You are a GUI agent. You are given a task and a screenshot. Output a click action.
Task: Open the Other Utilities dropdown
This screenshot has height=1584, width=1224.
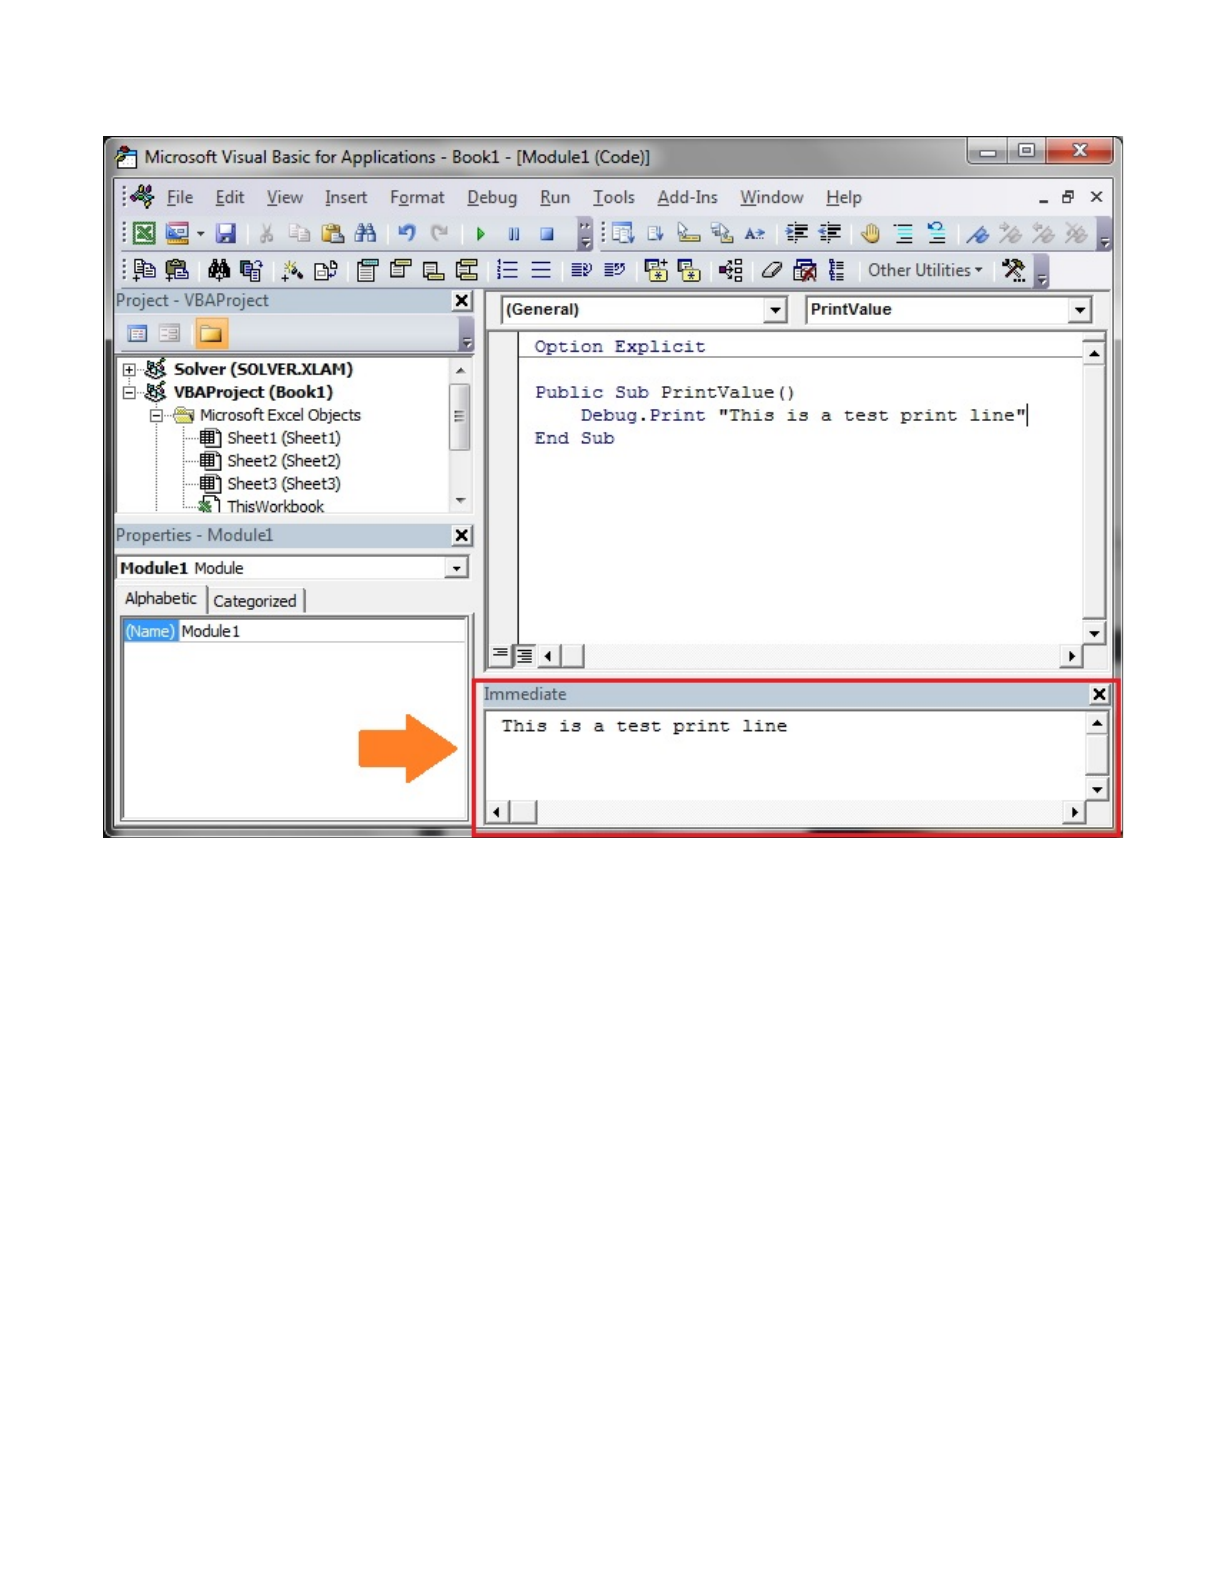coord(925,270)
